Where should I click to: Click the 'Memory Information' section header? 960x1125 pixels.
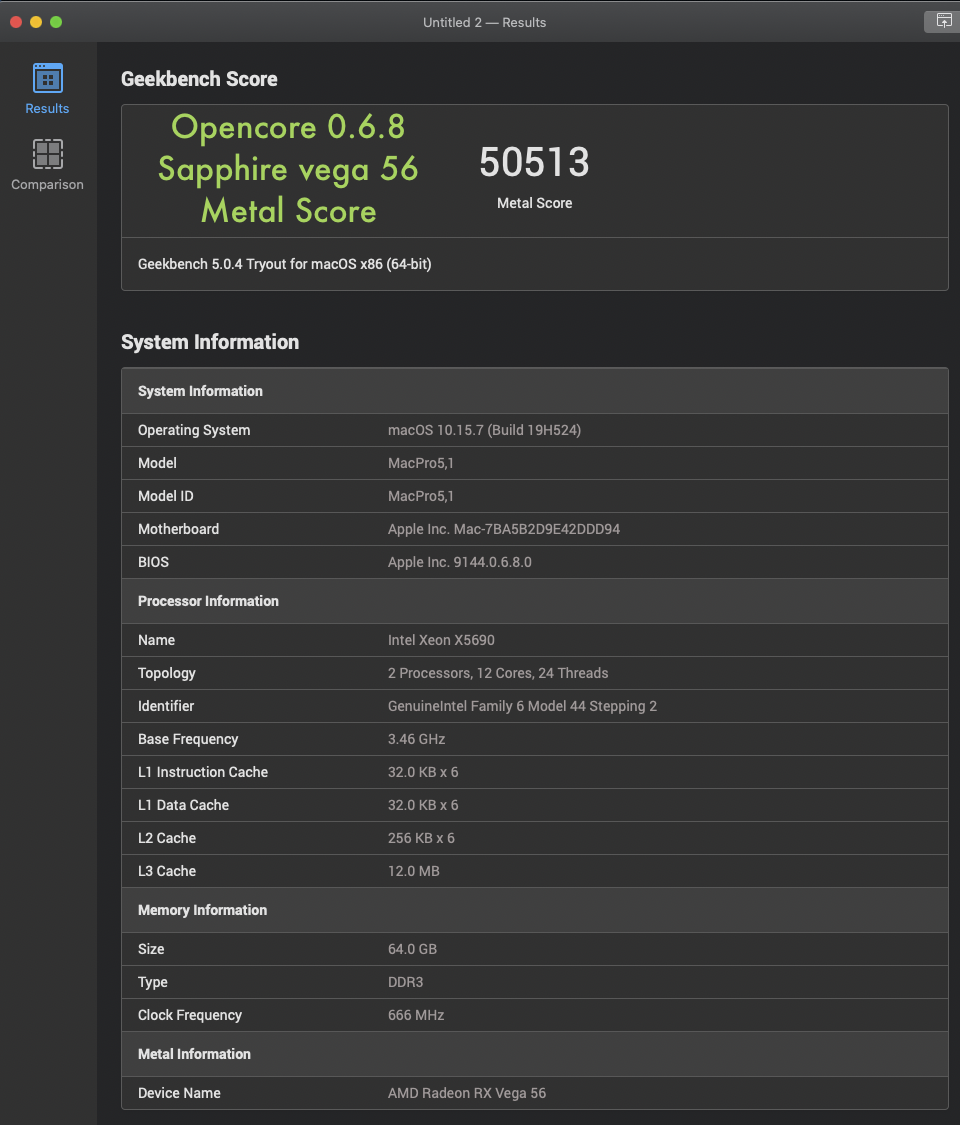pos(535,910)
